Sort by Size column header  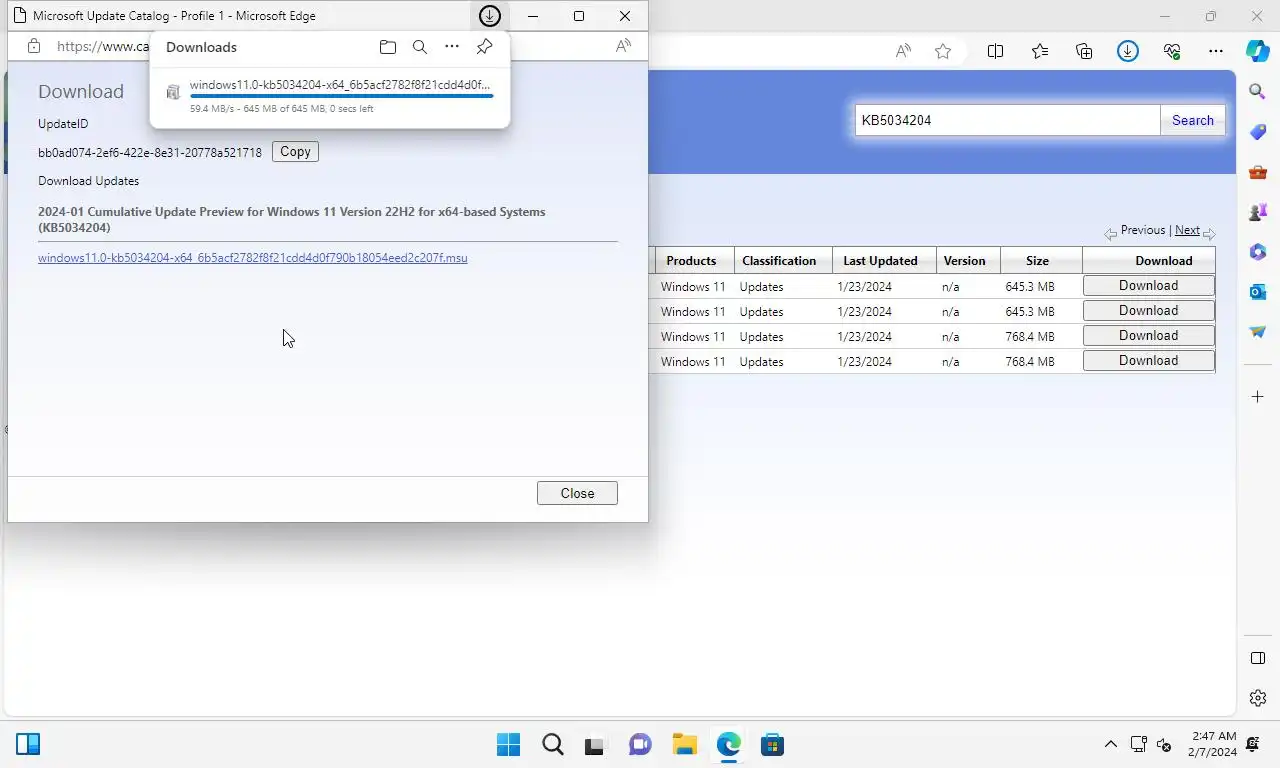point(1037,261)
